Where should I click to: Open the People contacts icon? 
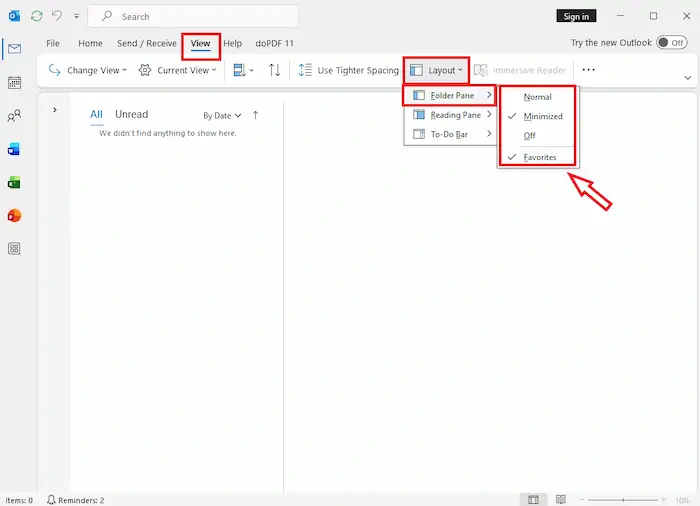pyautogui.click(x=14, y=116)
